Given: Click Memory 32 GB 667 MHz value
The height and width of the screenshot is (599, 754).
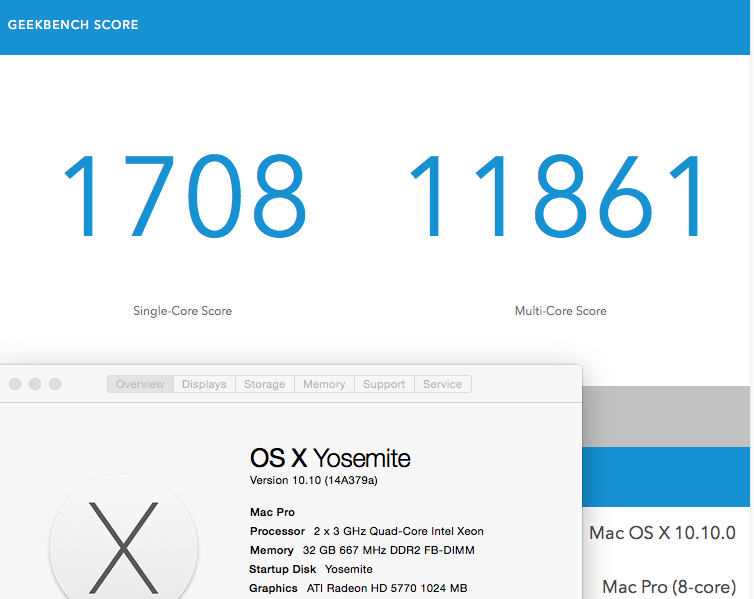Looking at the screenshot, I should pyautogui.click(x=389, y=550).
